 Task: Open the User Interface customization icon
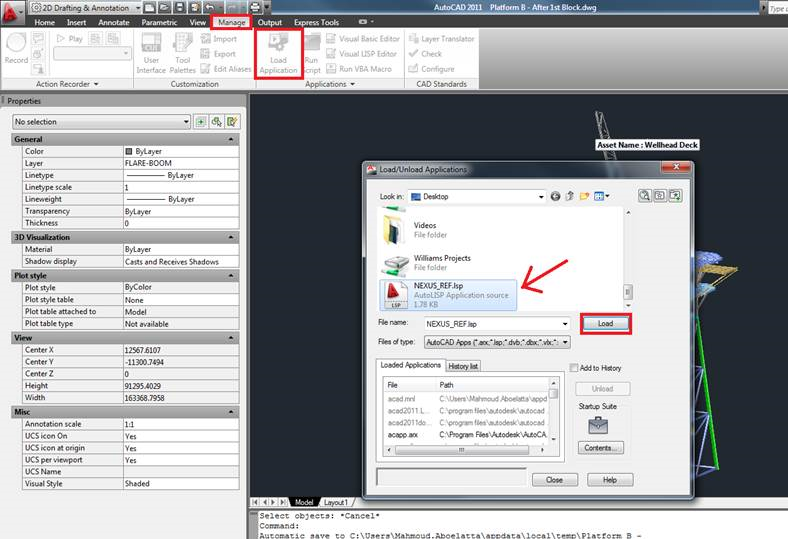pos(151,53)
